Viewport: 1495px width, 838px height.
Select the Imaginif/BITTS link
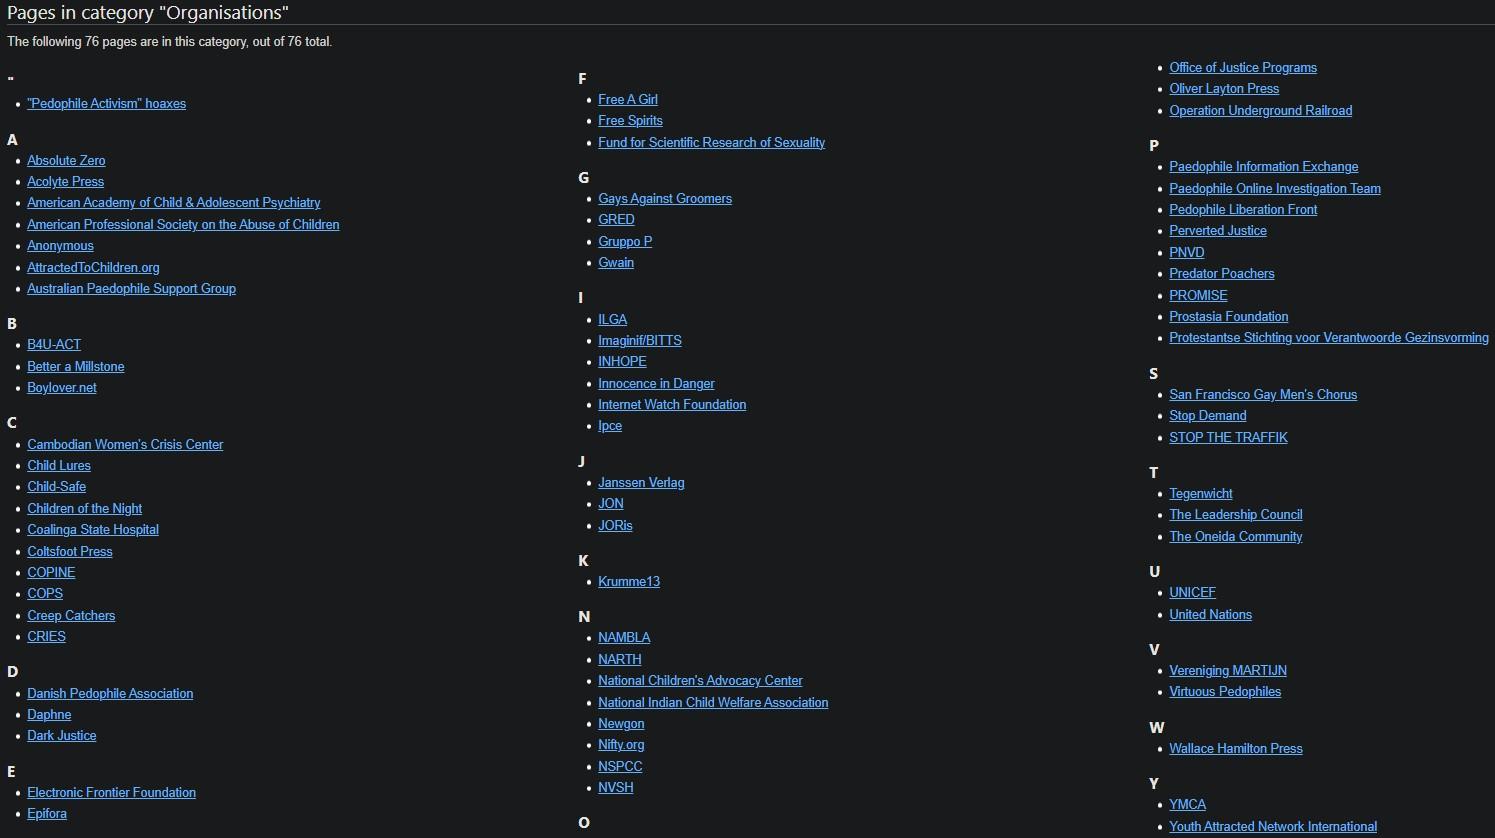(x=640, y=340)
